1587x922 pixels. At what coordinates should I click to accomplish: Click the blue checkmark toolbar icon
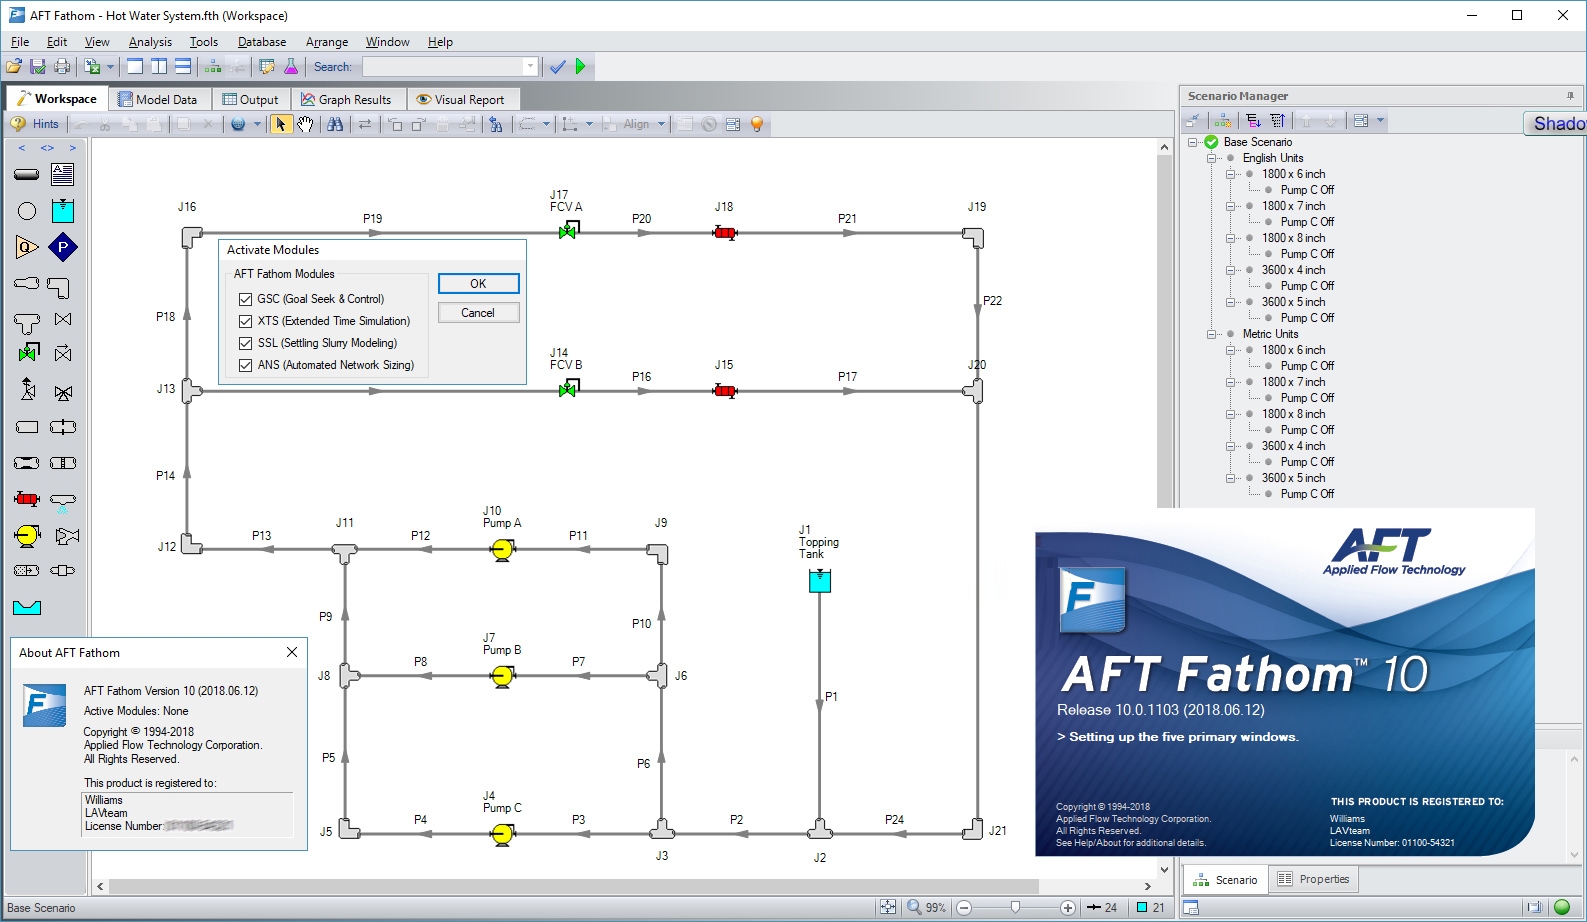click(558, 67)
